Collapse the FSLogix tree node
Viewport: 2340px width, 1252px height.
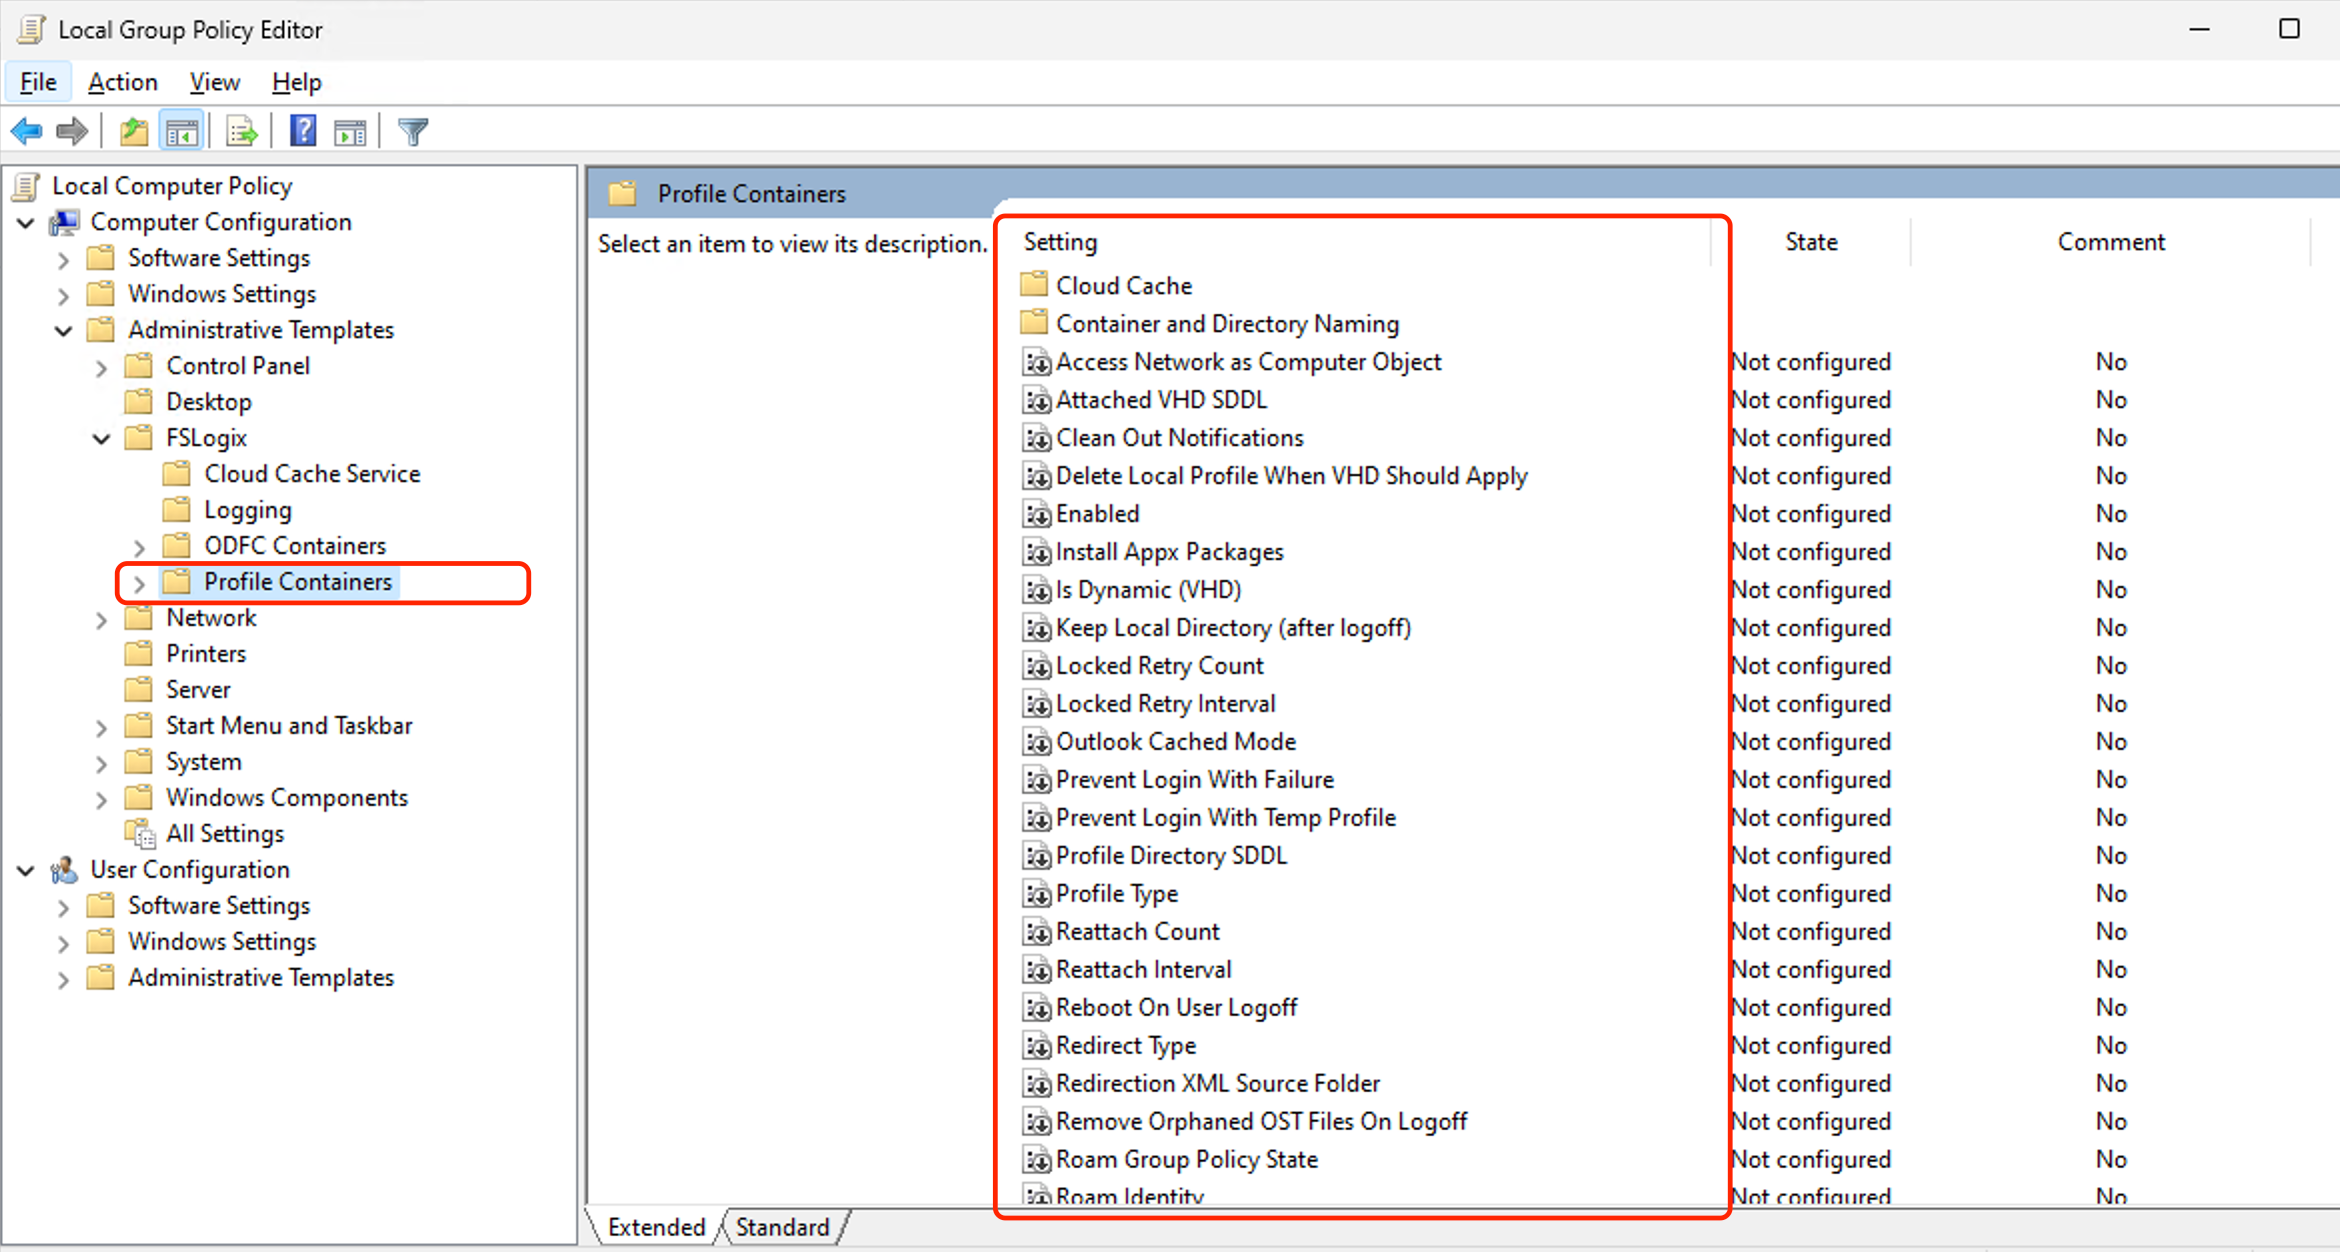coord(102,439)
